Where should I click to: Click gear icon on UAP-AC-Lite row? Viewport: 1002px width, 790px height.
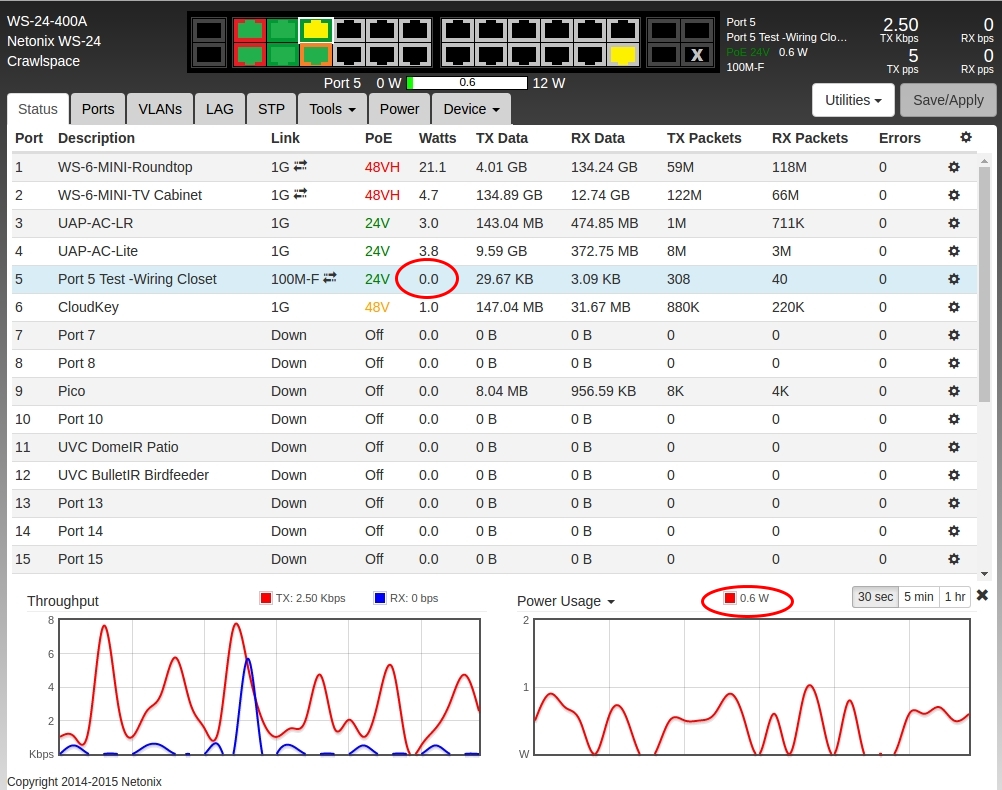point(953,251)
